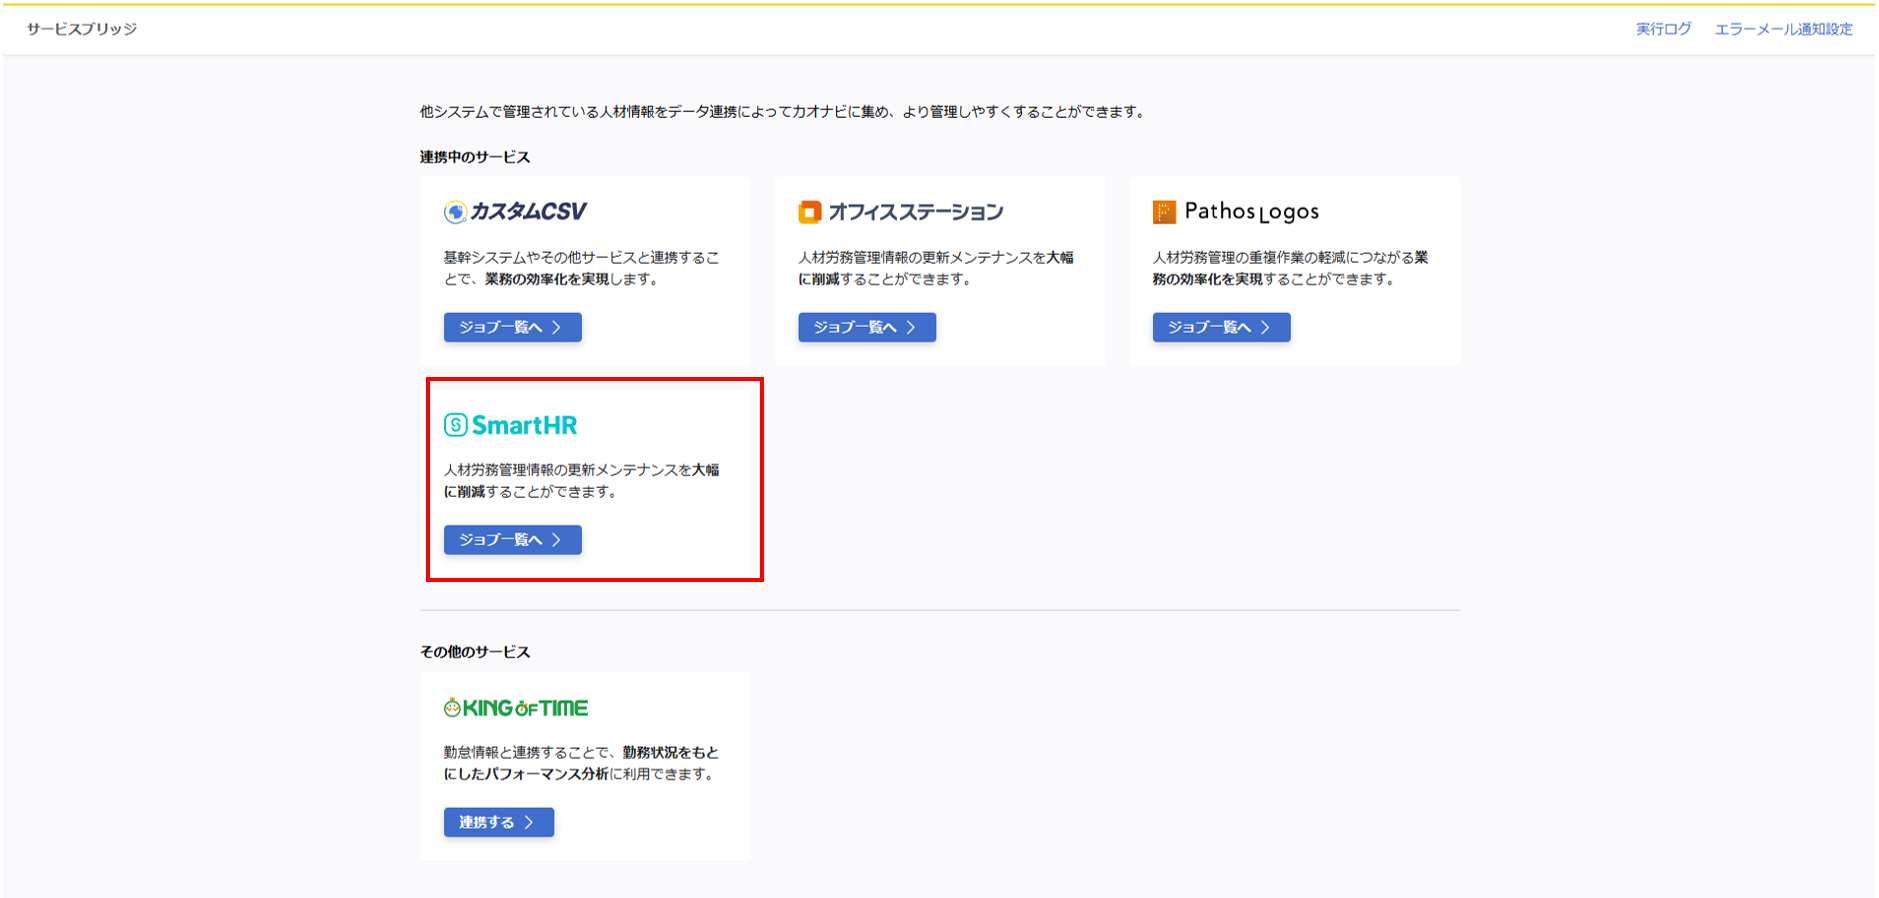
Task: Click the KING OF TIME logo
Action: (516, 708)
